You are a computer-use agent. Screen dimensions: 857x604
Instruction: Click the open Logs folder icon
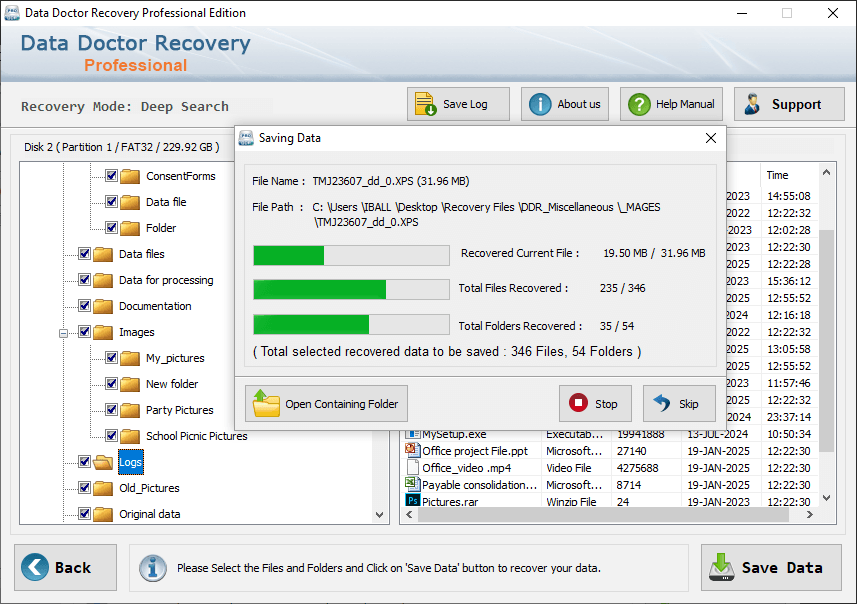[103, 462]
